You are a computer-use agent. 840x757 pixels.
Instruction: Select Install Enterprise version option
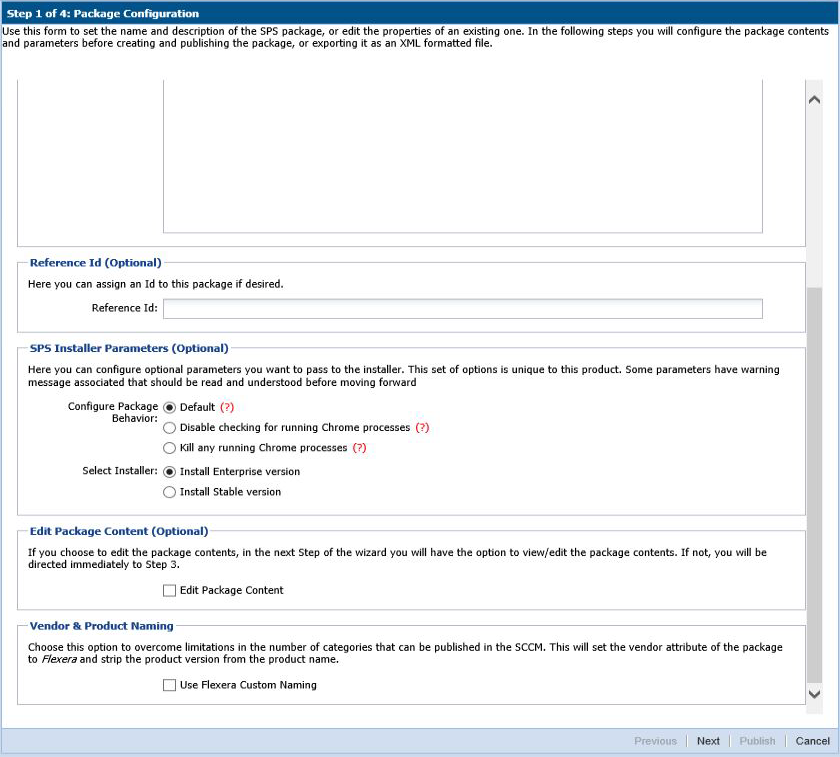coord(169,472)
